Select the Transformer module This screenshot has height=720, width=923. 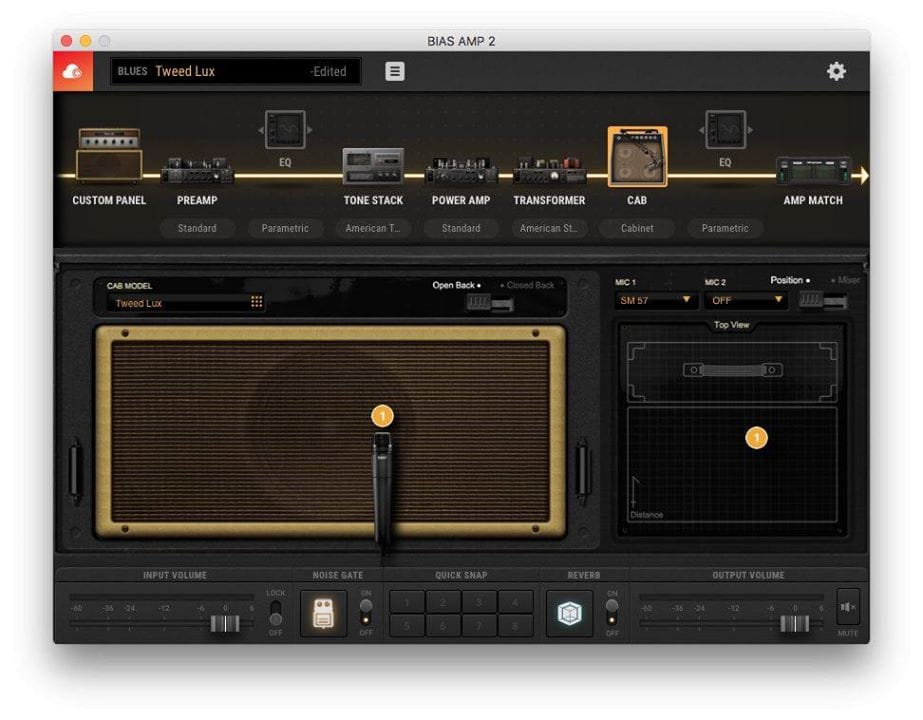549,170
